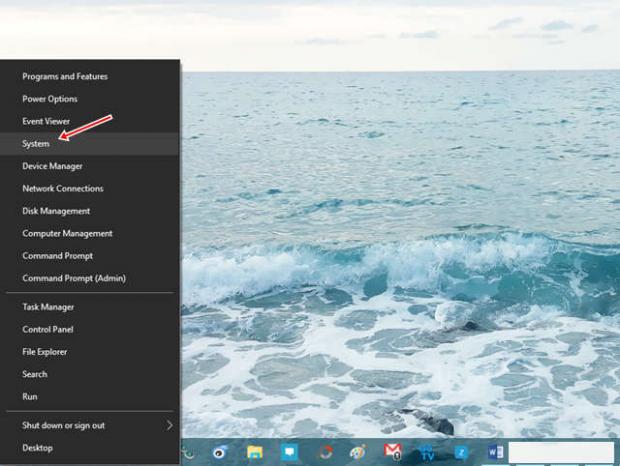
Task: Select Disk Management
Action: [56, 211]
